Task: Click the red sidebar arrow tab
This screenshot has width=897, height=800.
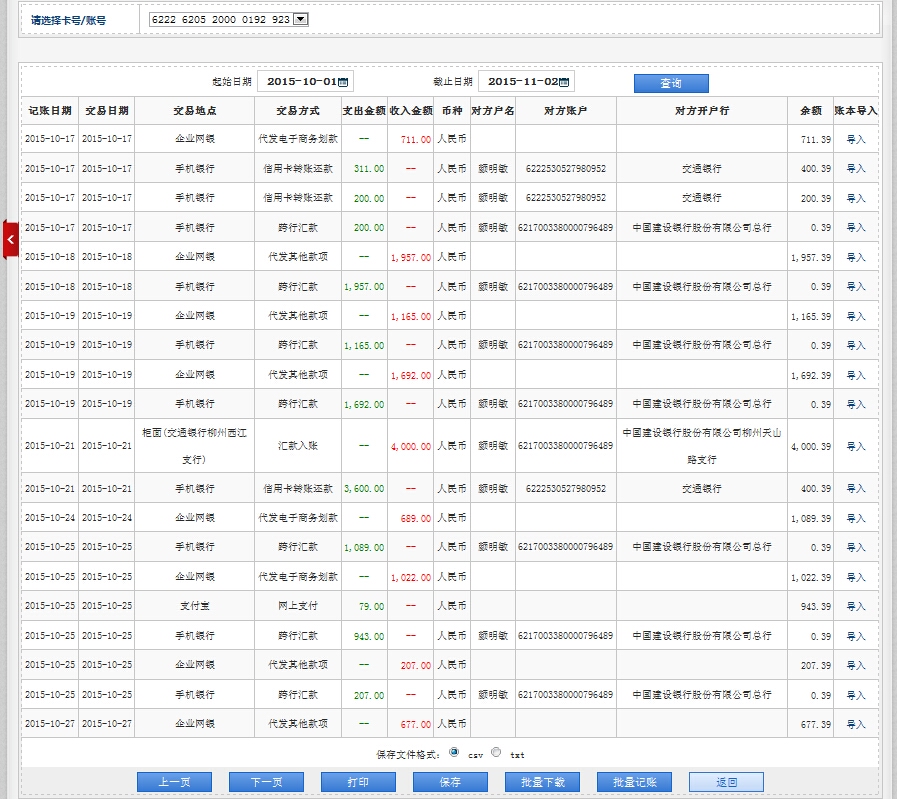Action: tap(10, 240)
